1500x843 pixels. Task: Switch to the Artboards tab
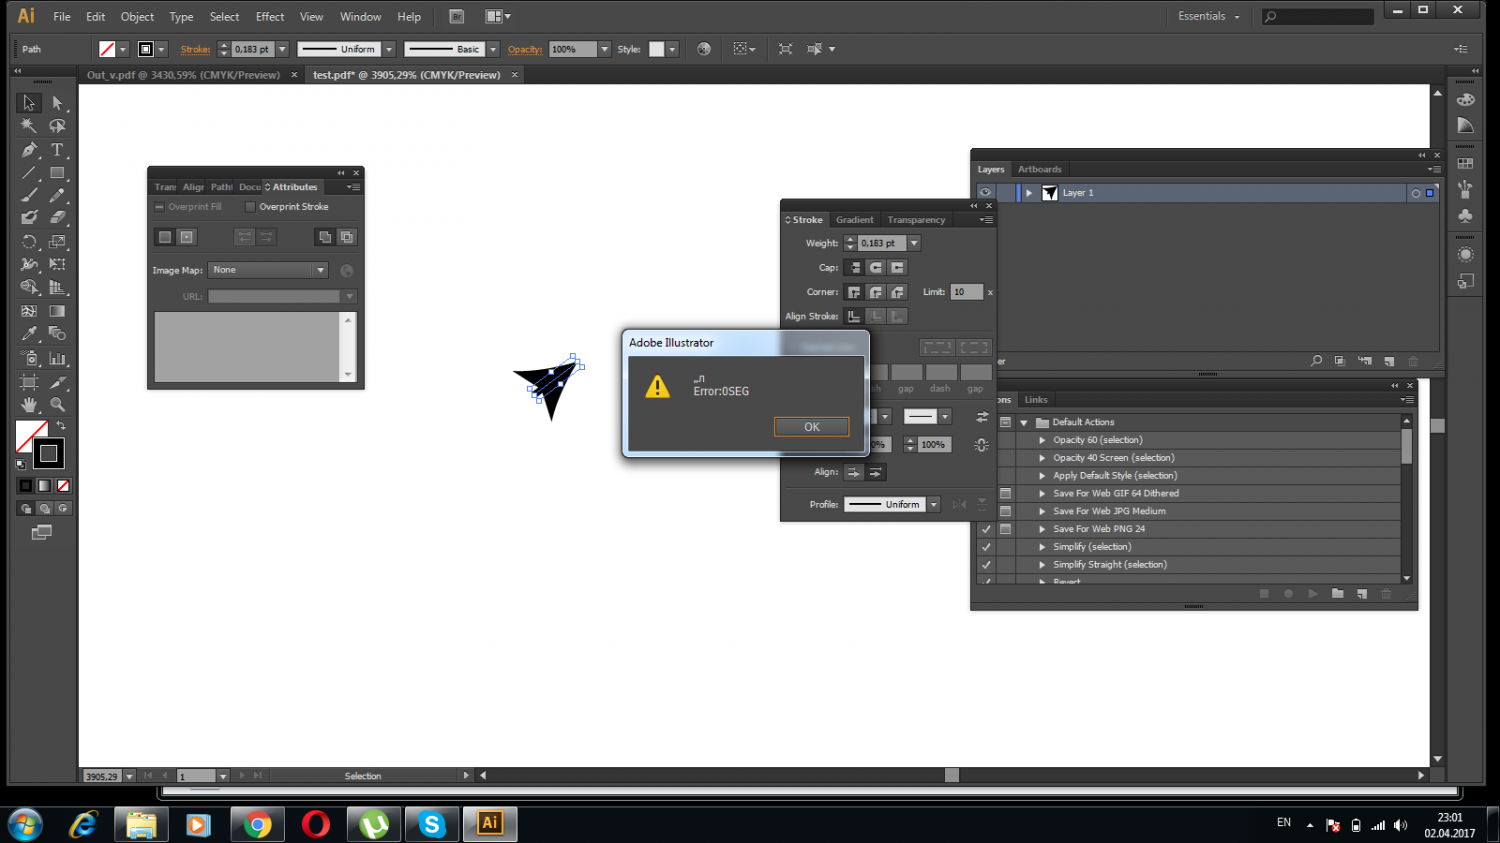pyautogui.click(x=1040, y=169)
